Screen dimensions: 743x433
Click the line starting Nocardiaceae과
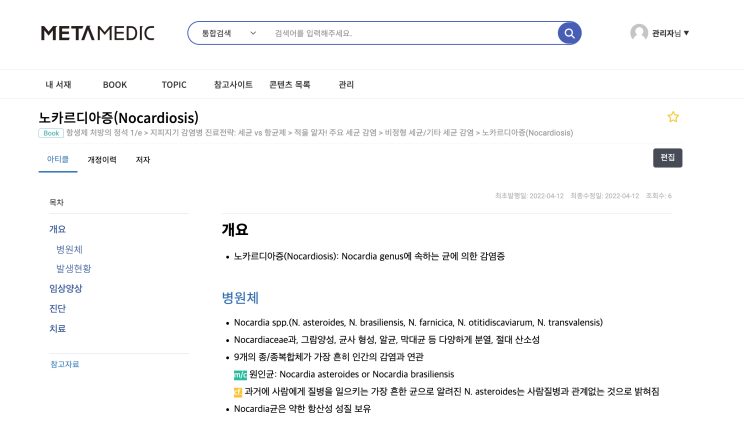click(387, 340)
